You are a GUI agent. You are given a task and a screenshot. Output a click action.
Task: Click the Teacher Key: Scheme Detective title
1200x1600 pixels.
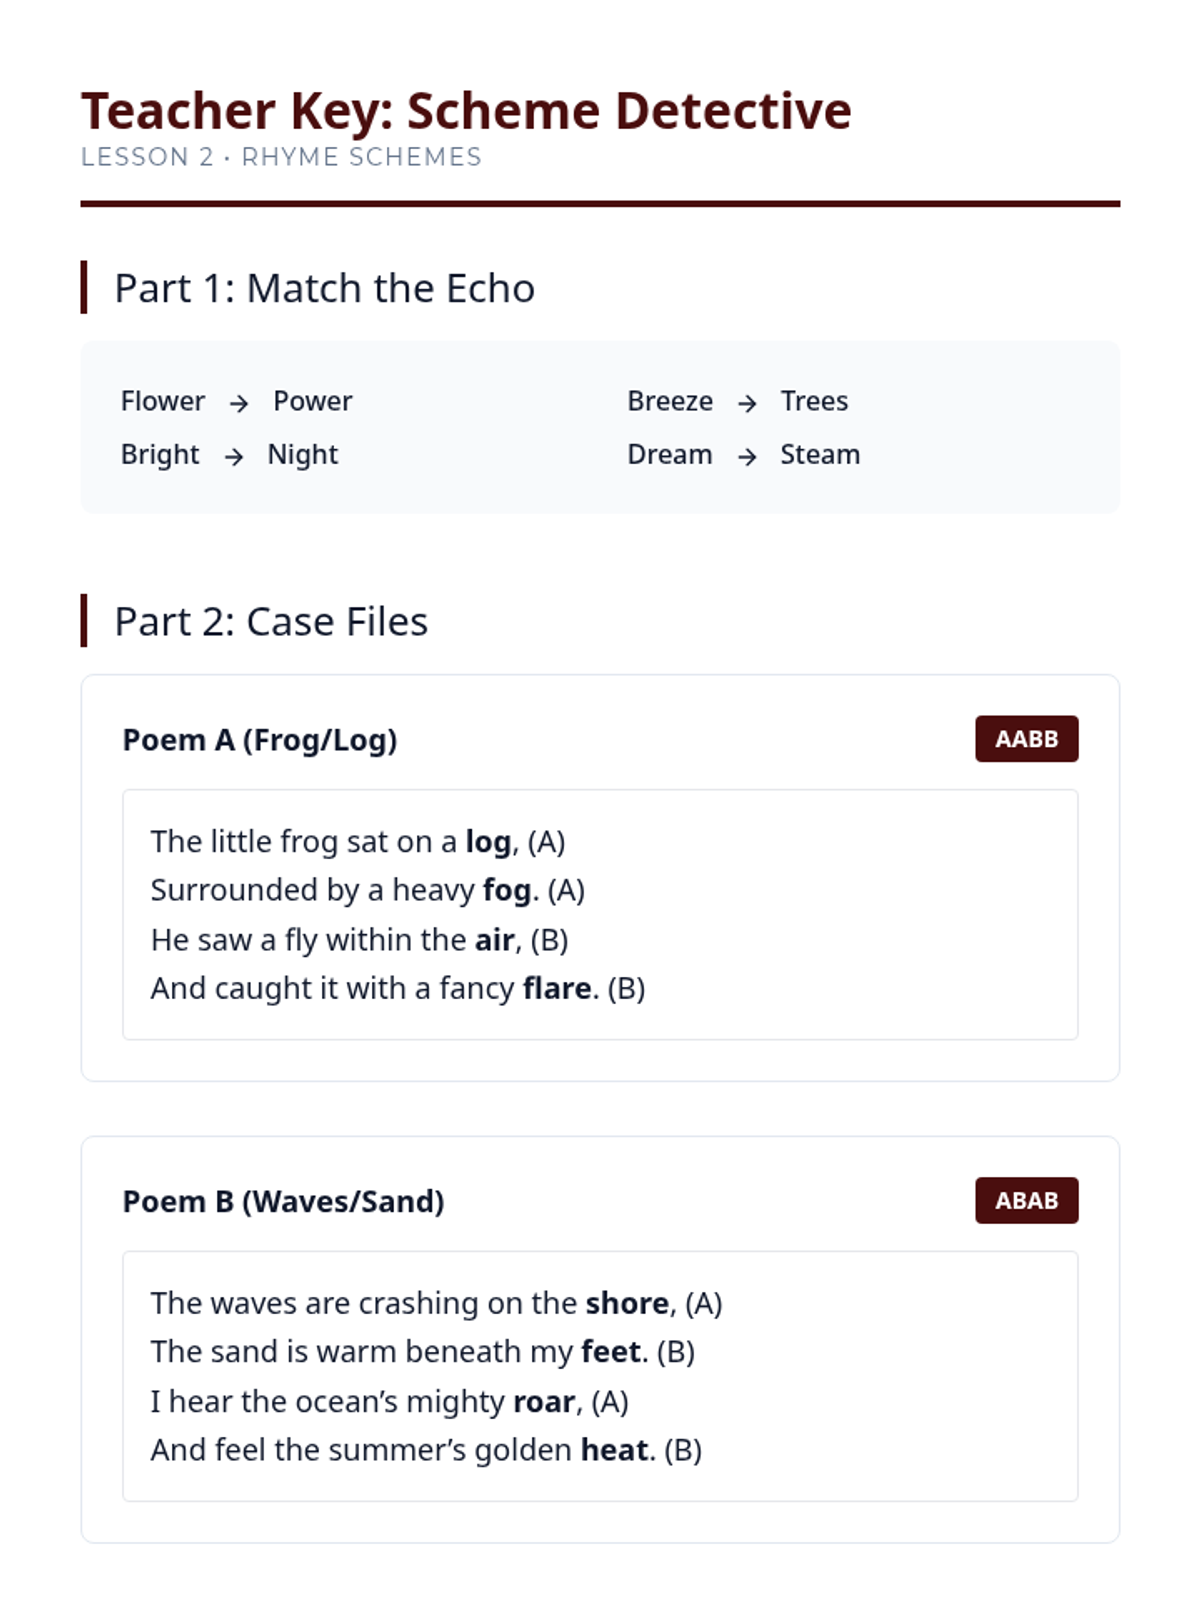(466, 110)
